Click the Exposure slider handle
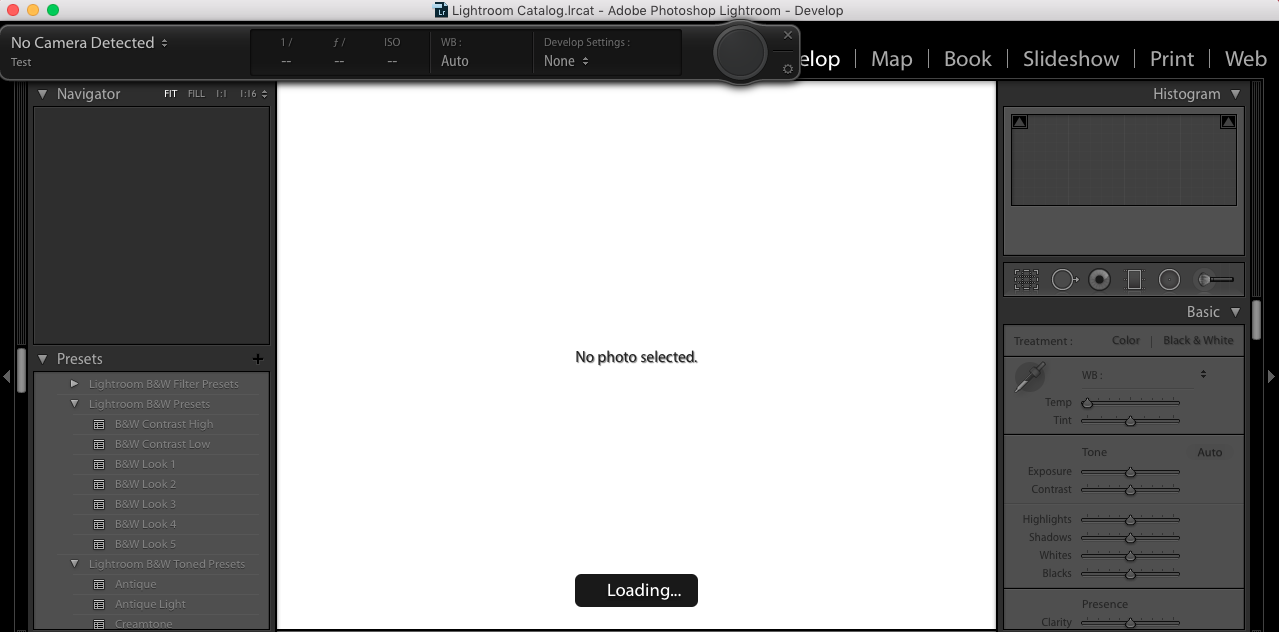The image size is (1279, 632). pyautogui.click(x=1130, y=472)
